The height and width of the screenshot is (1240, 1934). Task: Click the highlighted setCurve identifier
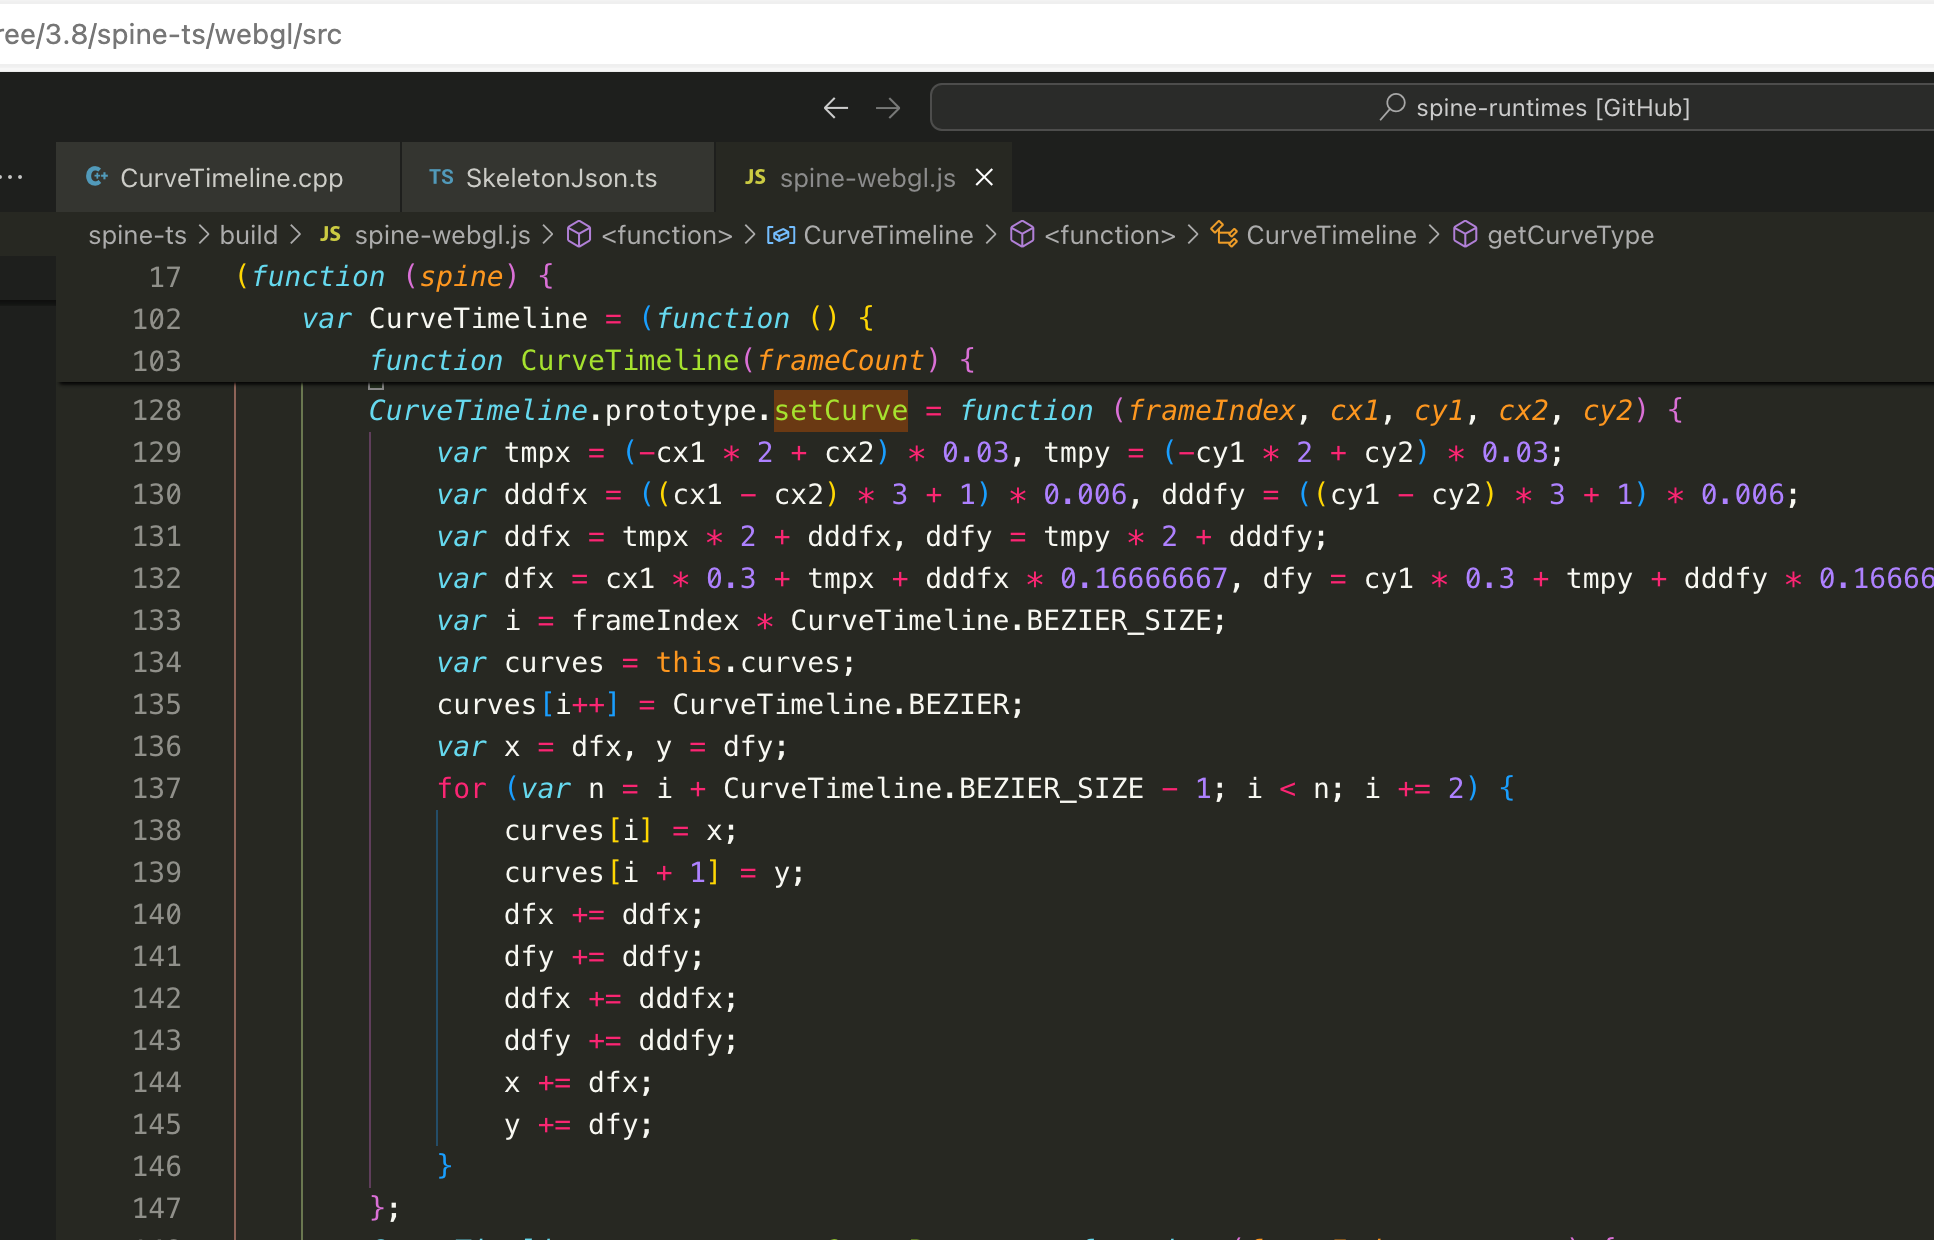(x=840, y=410)
